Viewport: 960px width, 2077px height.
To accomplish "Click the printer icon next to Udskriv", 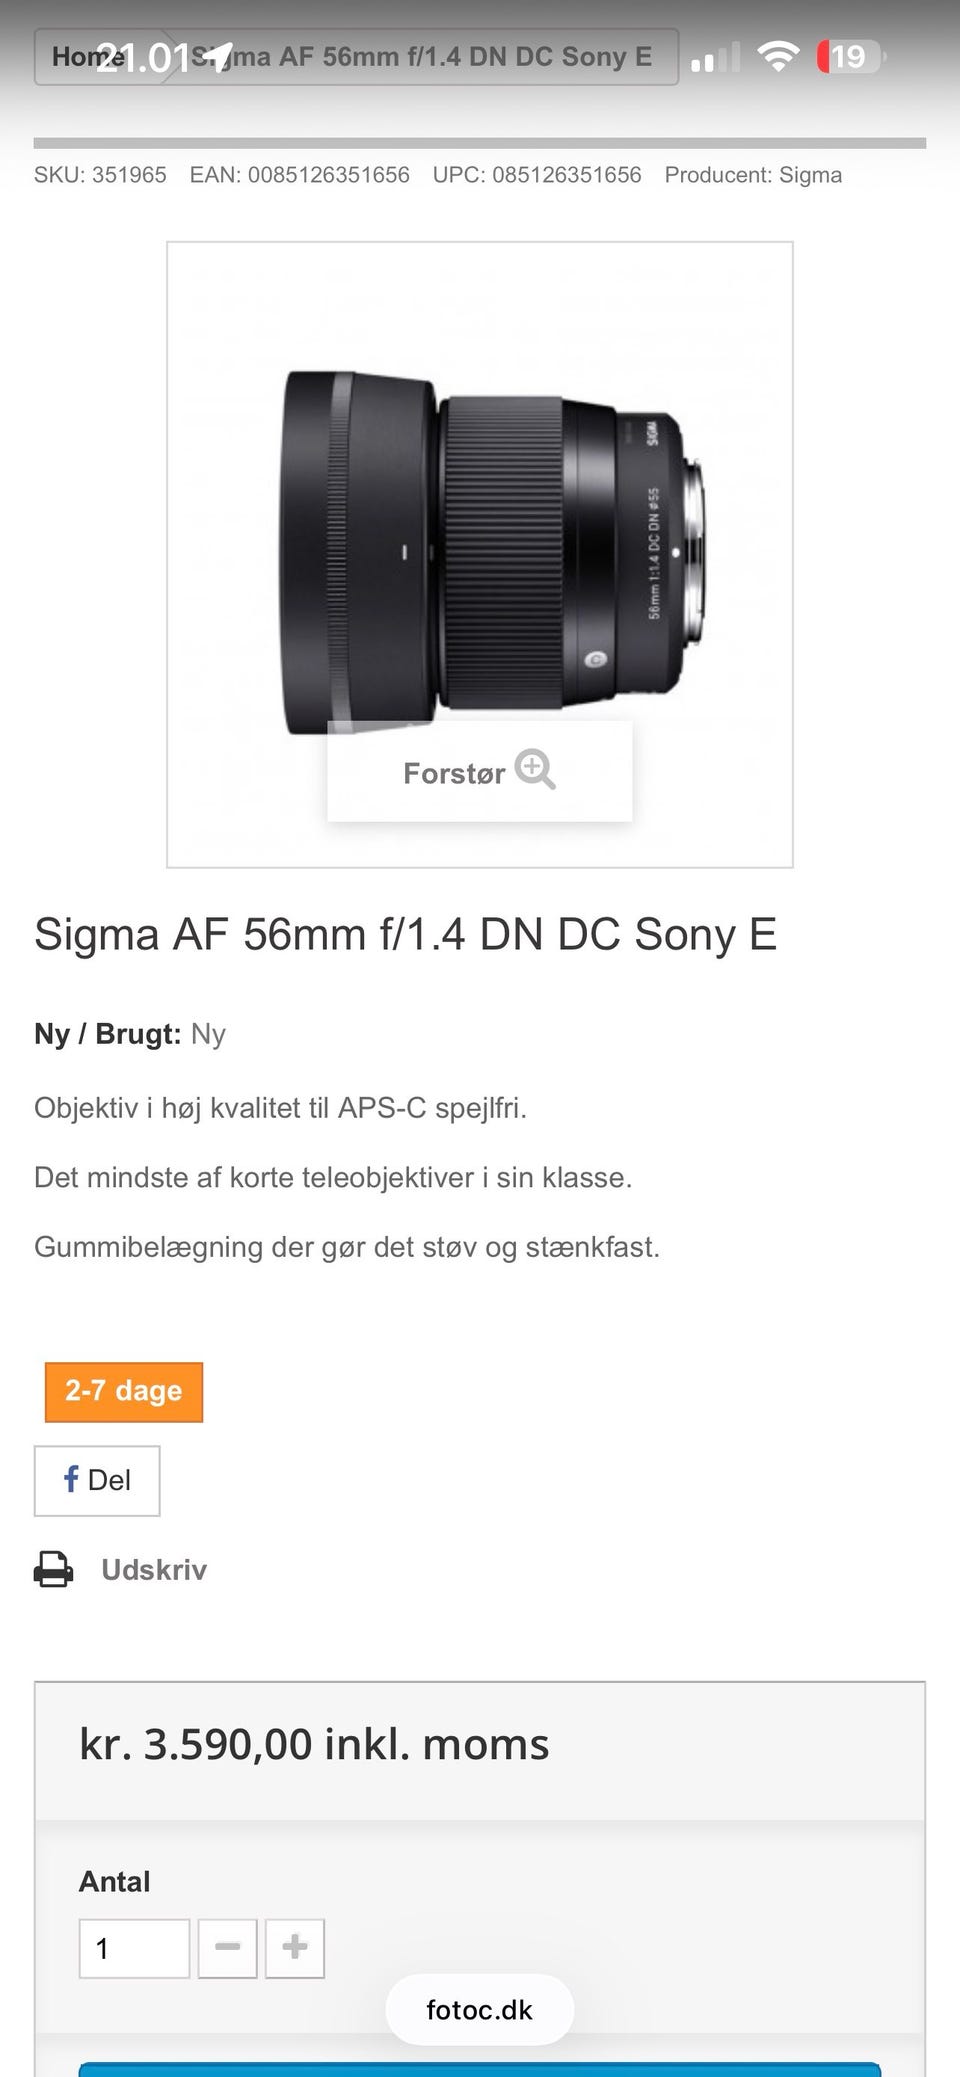I will tap(54, 1569).
